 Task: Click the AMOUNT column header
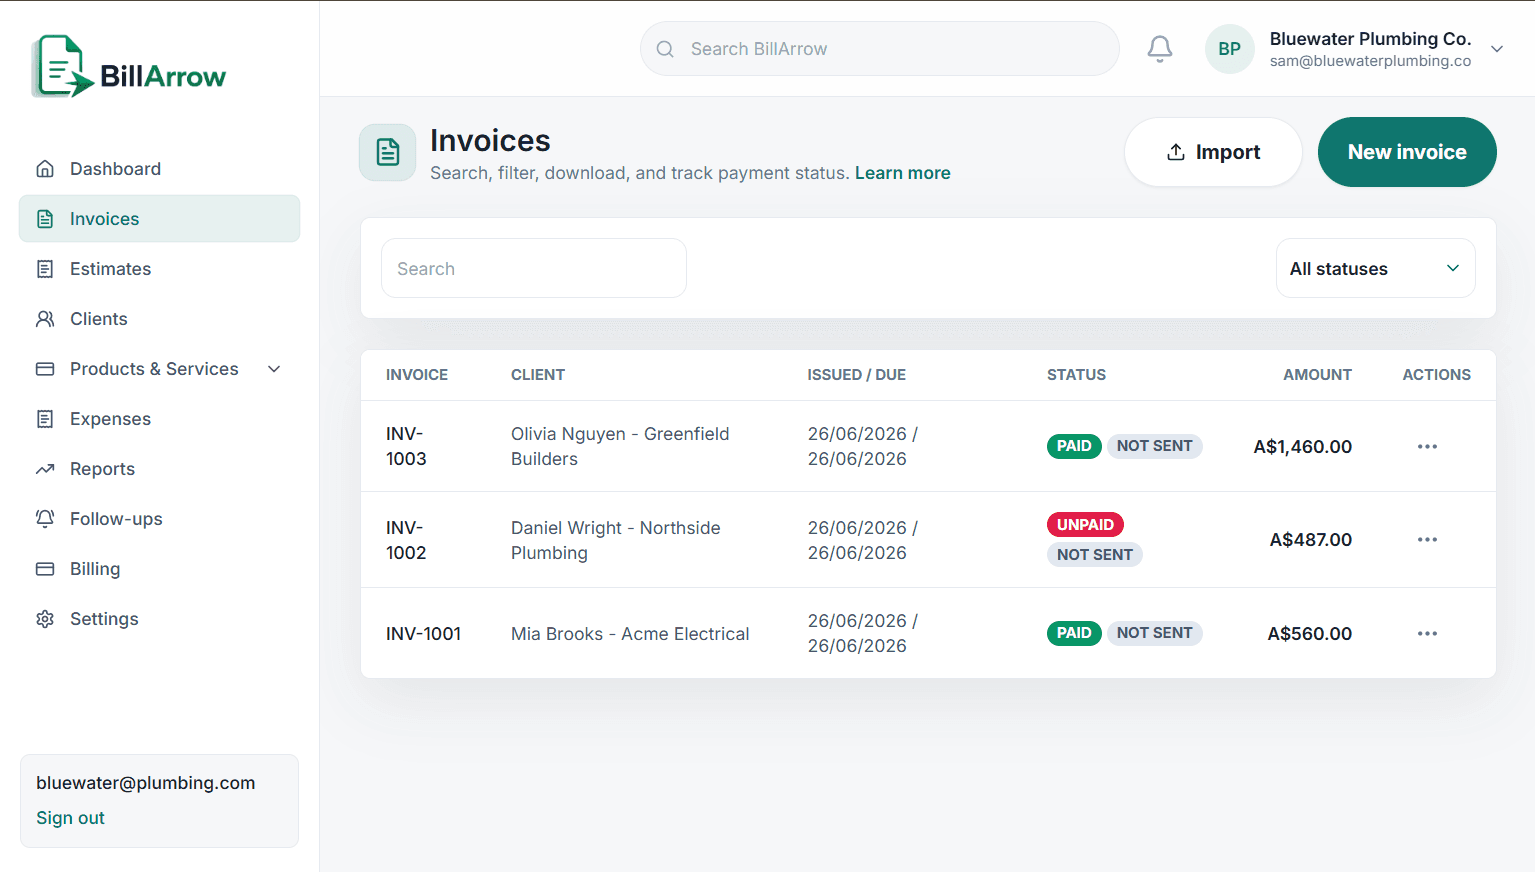pos(1317,375)
